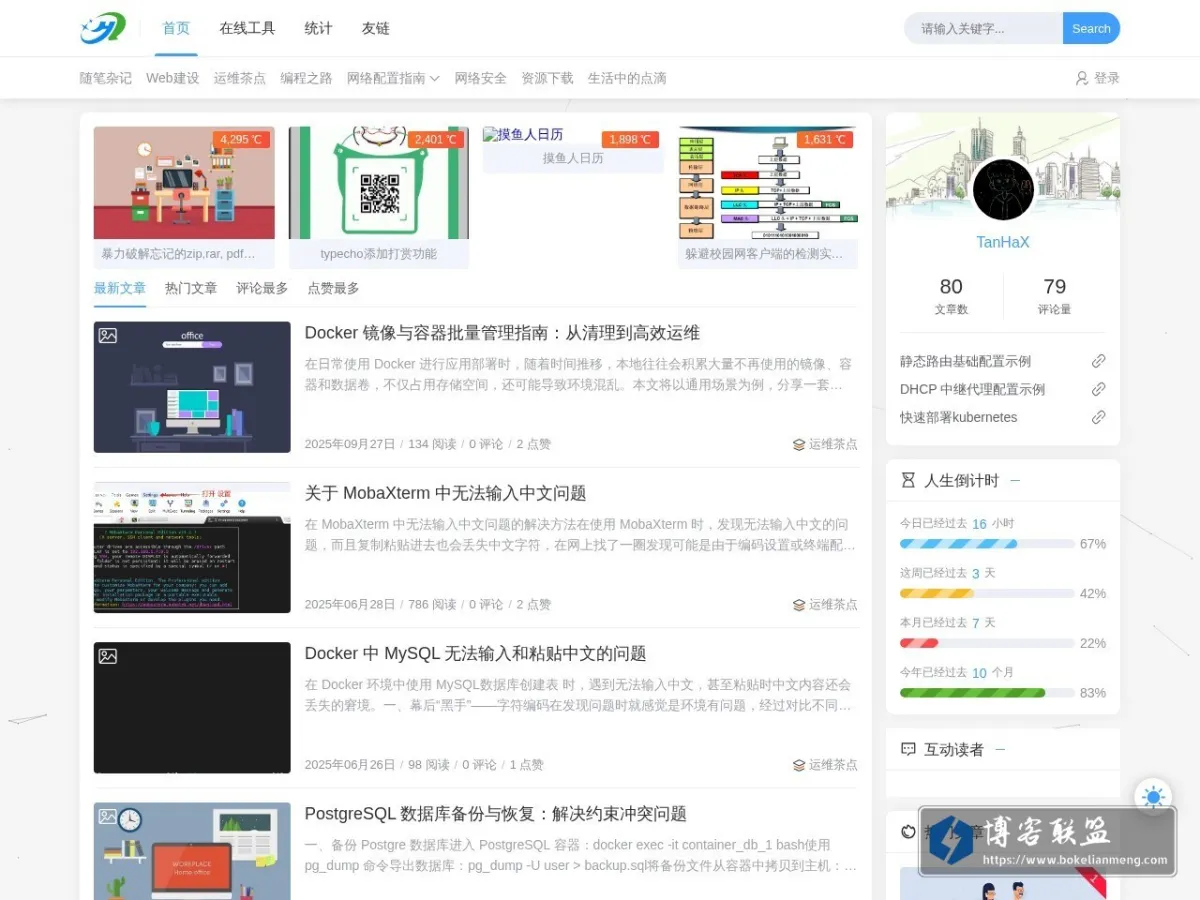Viewport: 1200px width, 900px height.
Task: Collapse the 互动读者 widget
Action: [1000, 749]
